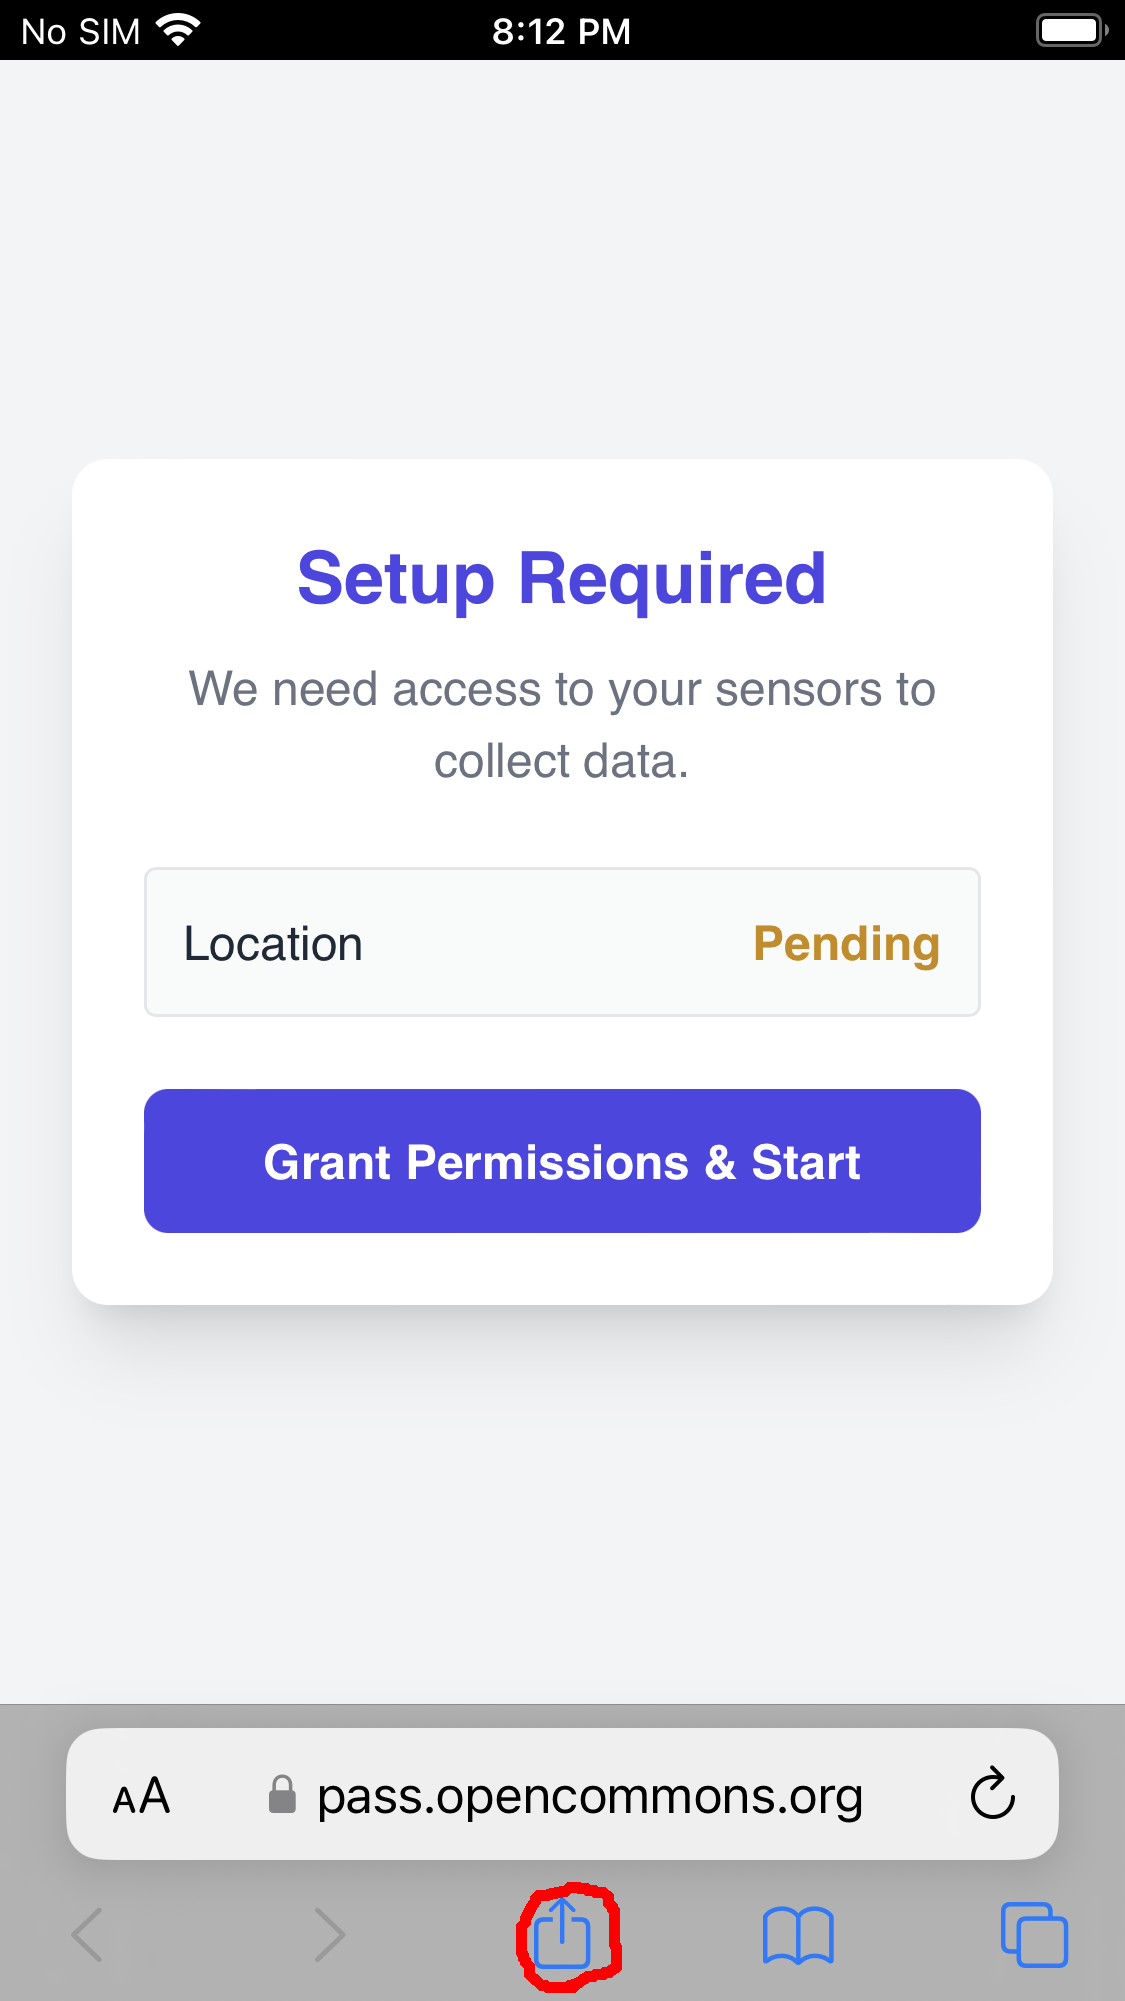Tap the battery indicator in the status bar
This screenshot has height=2001, width=1125.
[1071, 31]
